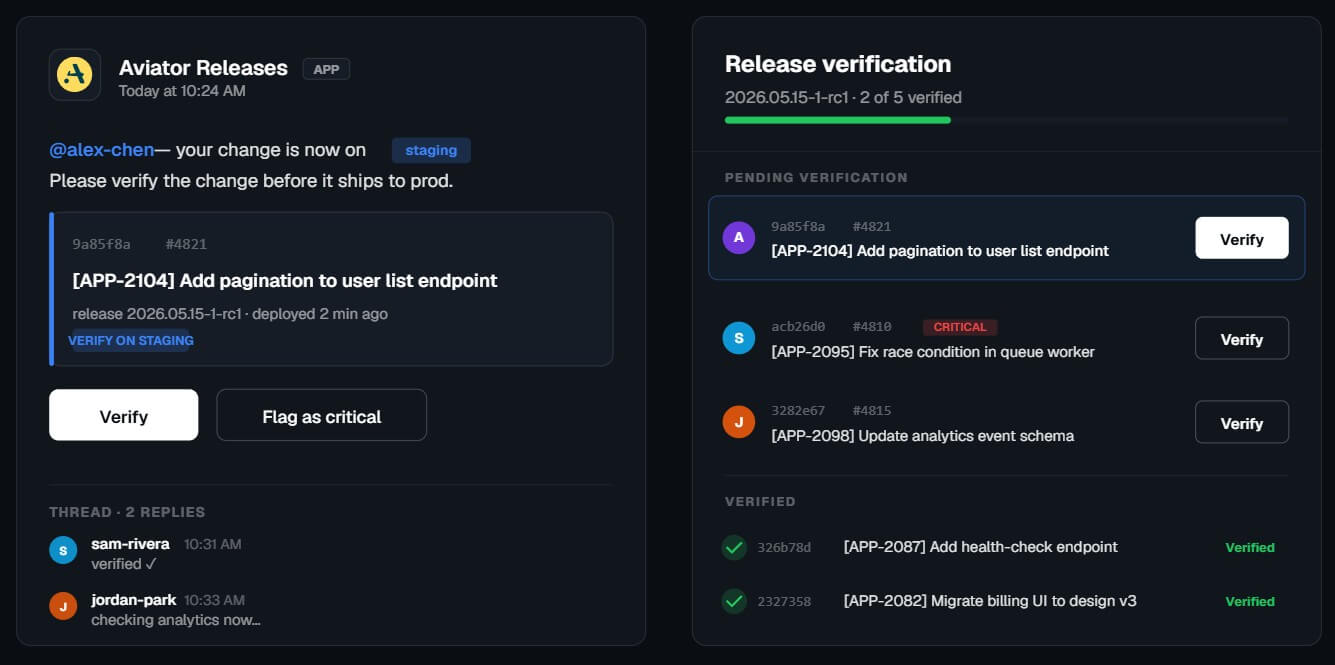Viewport: 1335px width, 665px height.
Task: Click the 'verified ✓' reply text
Action: 124,564
